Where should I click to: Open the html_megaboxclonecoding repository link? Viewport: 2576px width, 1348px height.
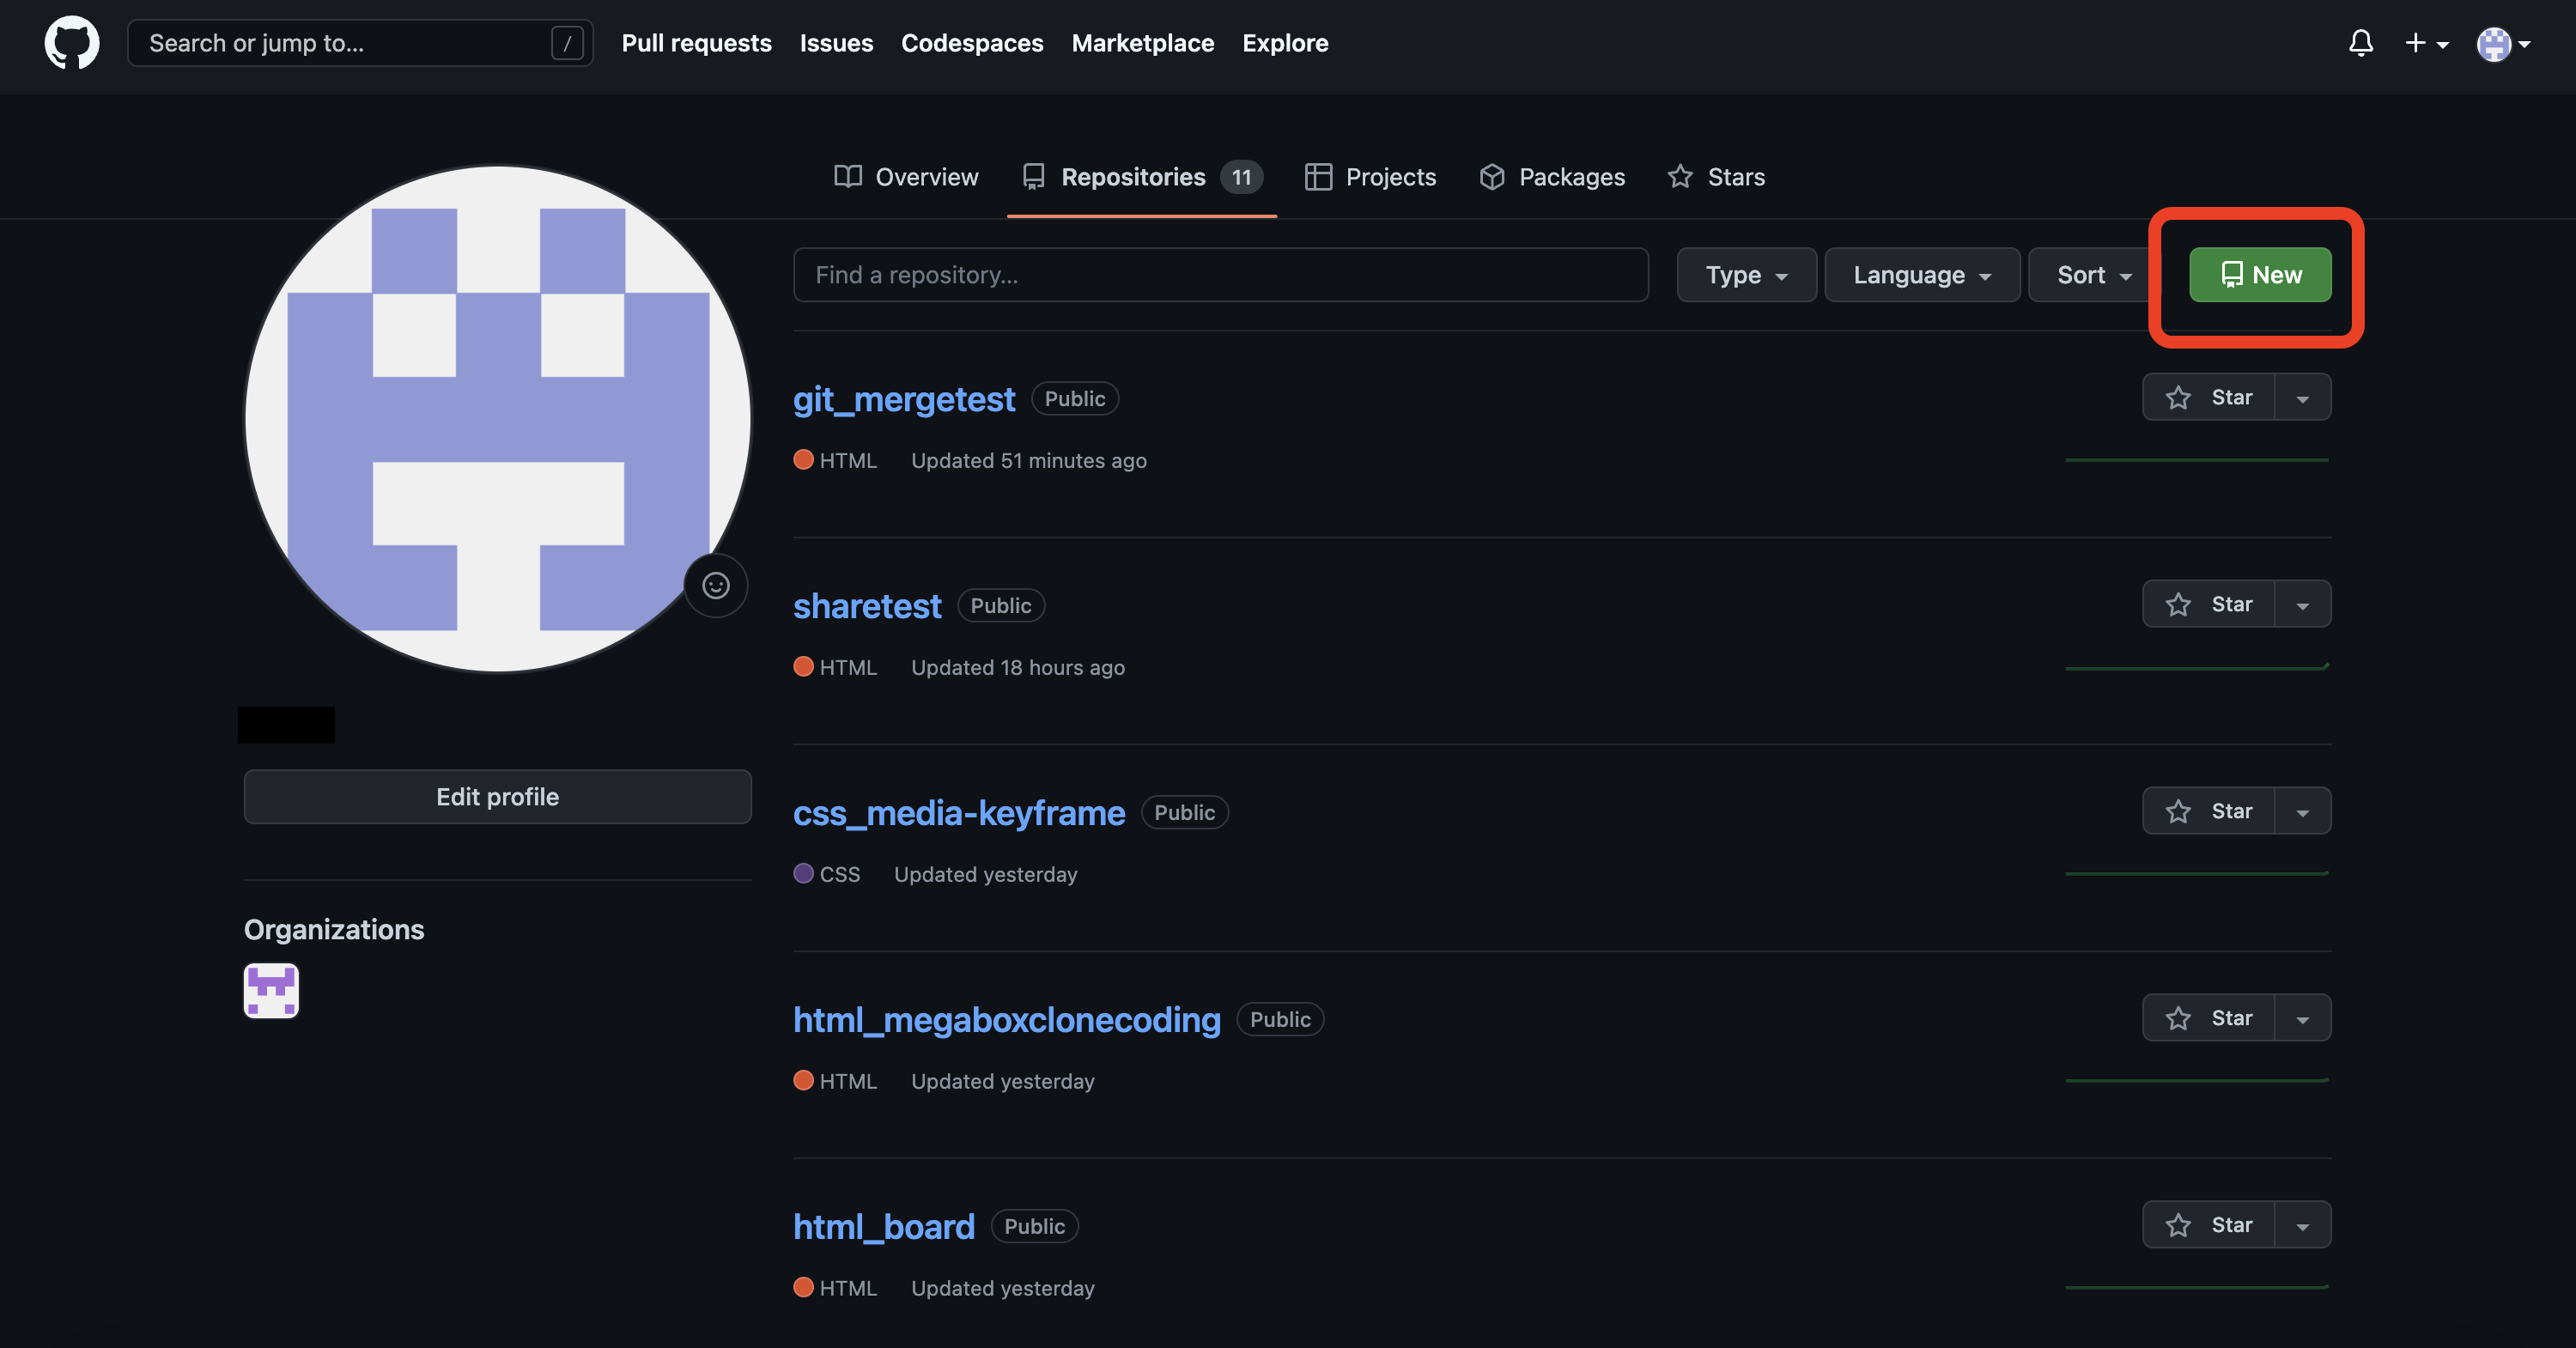tap(1006, 1020)
